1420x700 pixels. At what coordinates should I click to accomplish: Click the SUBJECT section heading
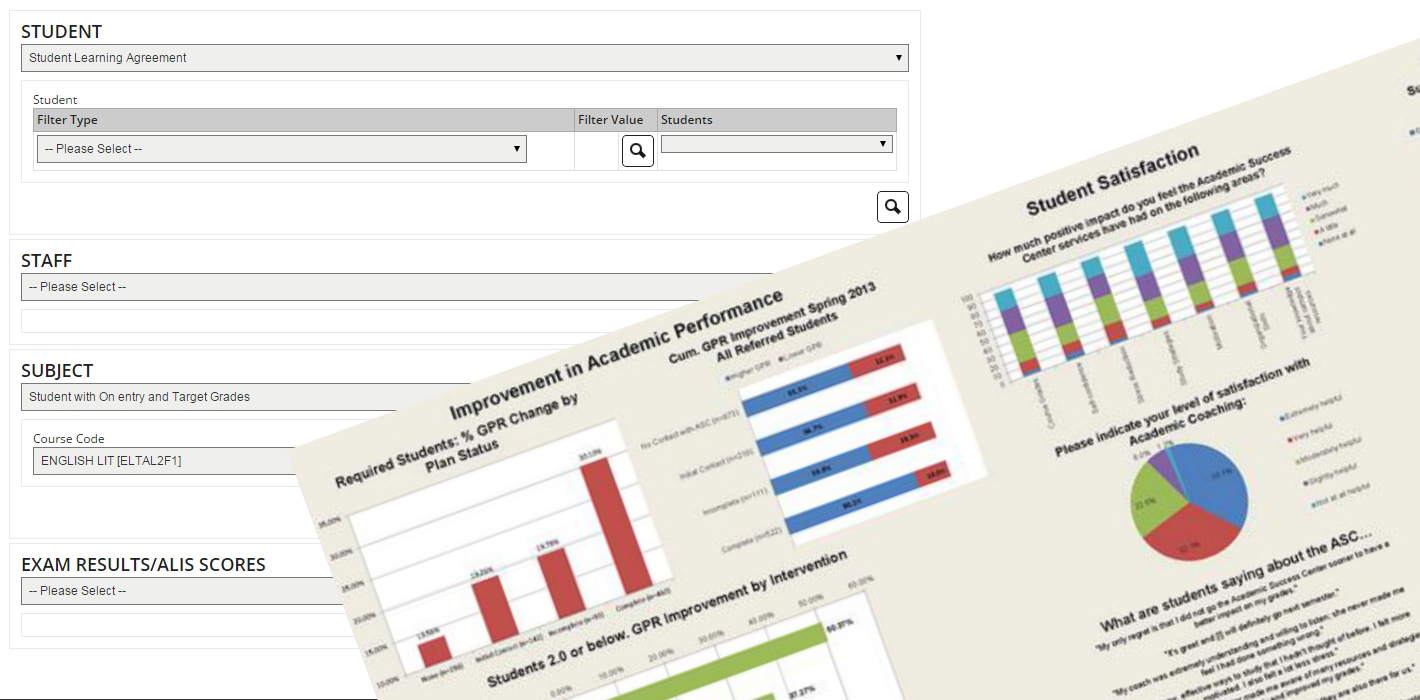coord(57,371)
